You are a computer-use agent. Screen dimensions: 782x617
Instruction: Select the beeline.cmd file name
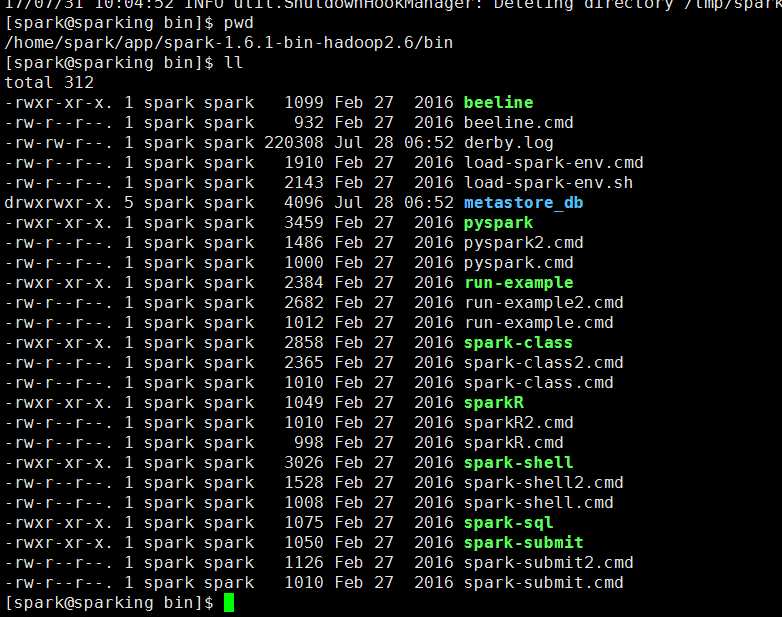[518, 123]
